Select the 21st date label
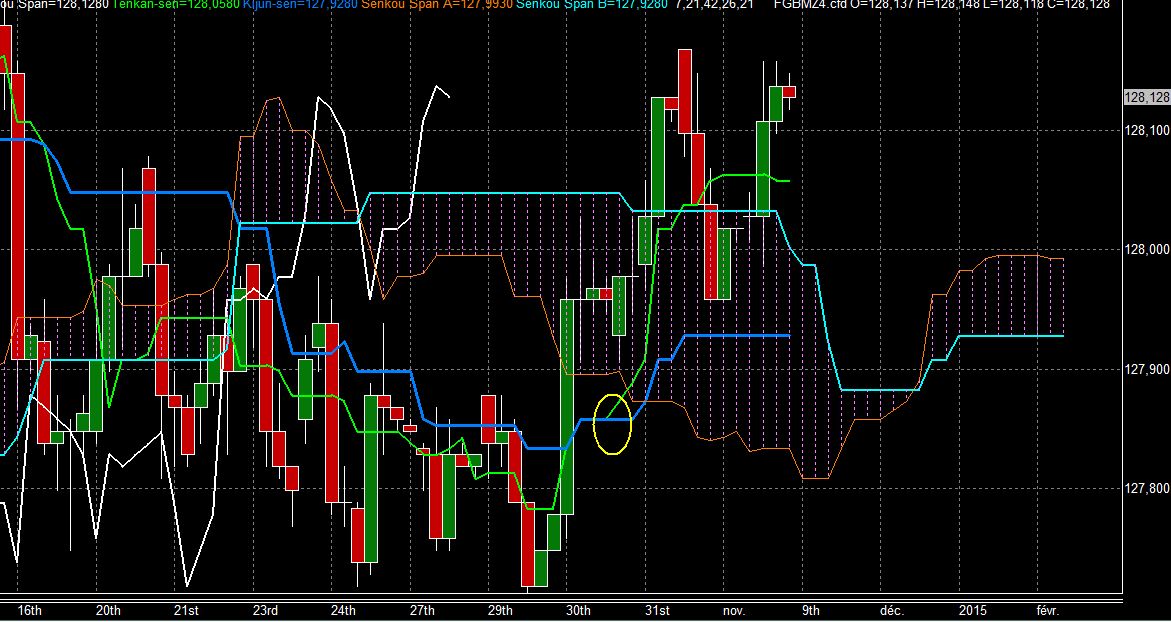 click(x=186, y=611)
